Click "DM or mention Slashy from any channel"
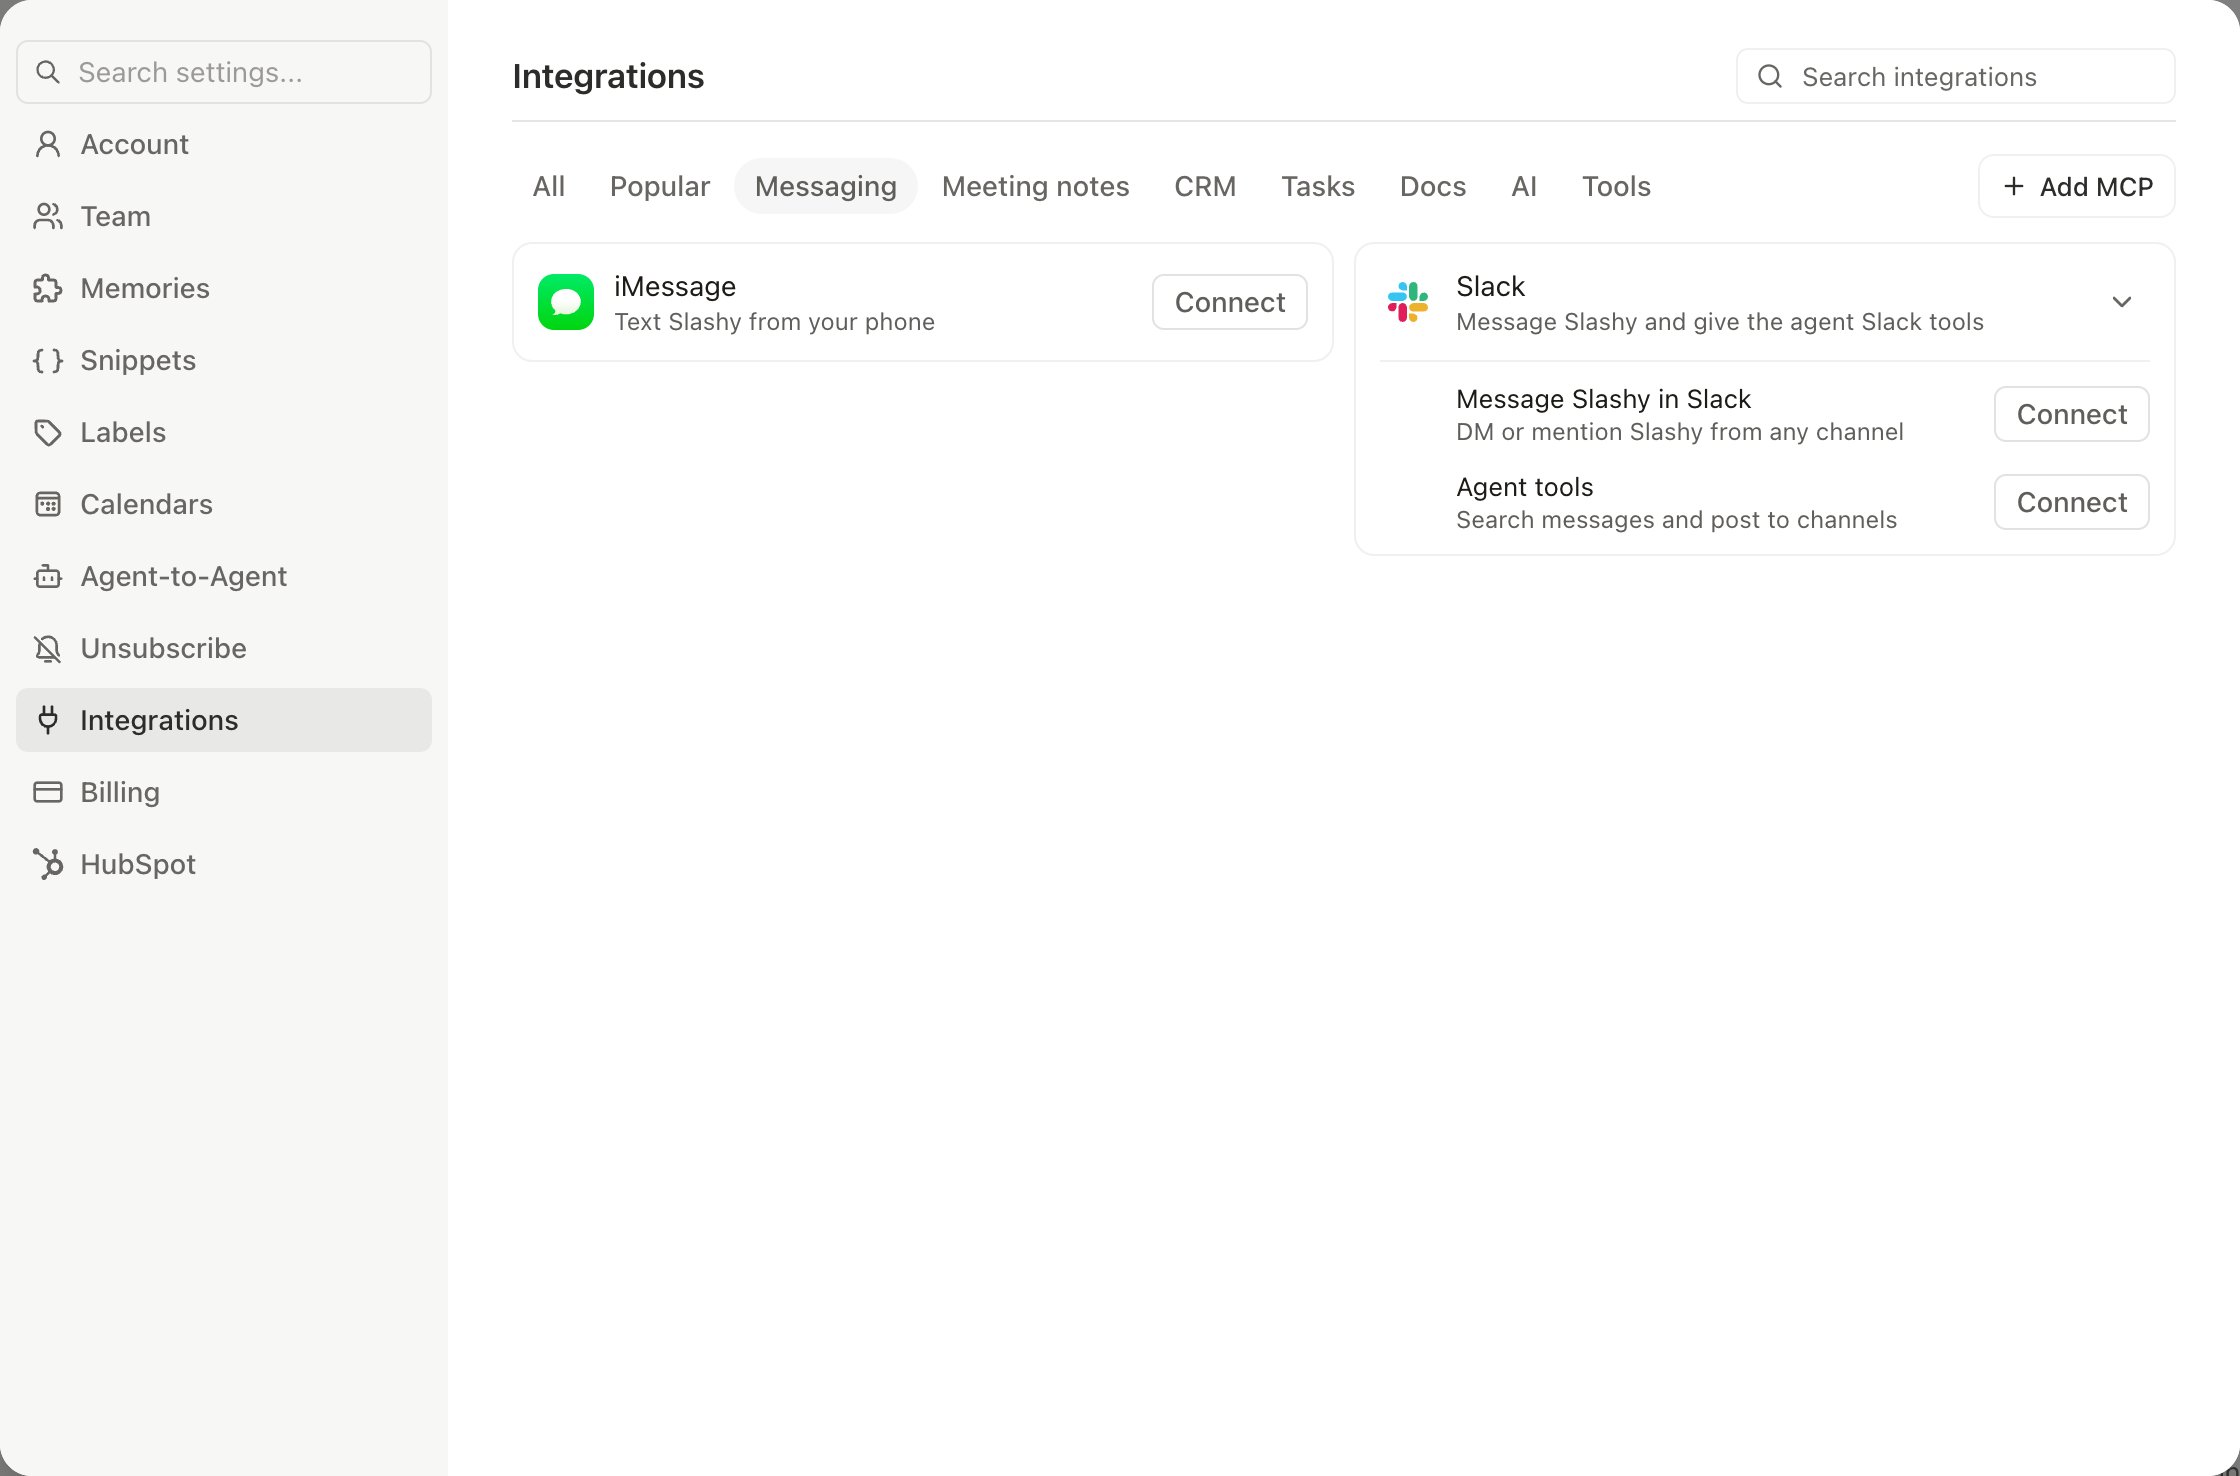The width and height of the screenshot is (2240, 1476). (x=1680, y=432)
